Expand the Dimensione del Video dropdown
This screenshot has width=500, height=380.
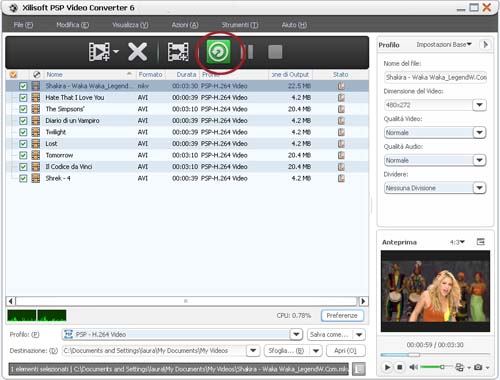tap(479, 105)
